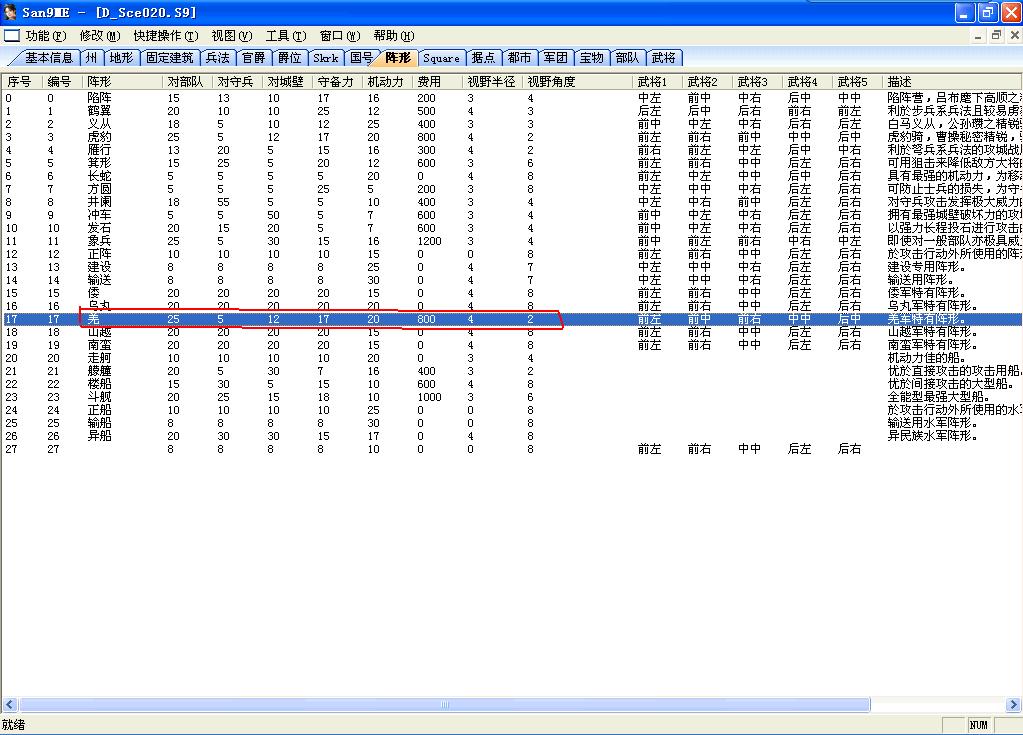Switch to the 兵法 tab
This screenshot has width=1023, height=735.
(x=217, y=58)
